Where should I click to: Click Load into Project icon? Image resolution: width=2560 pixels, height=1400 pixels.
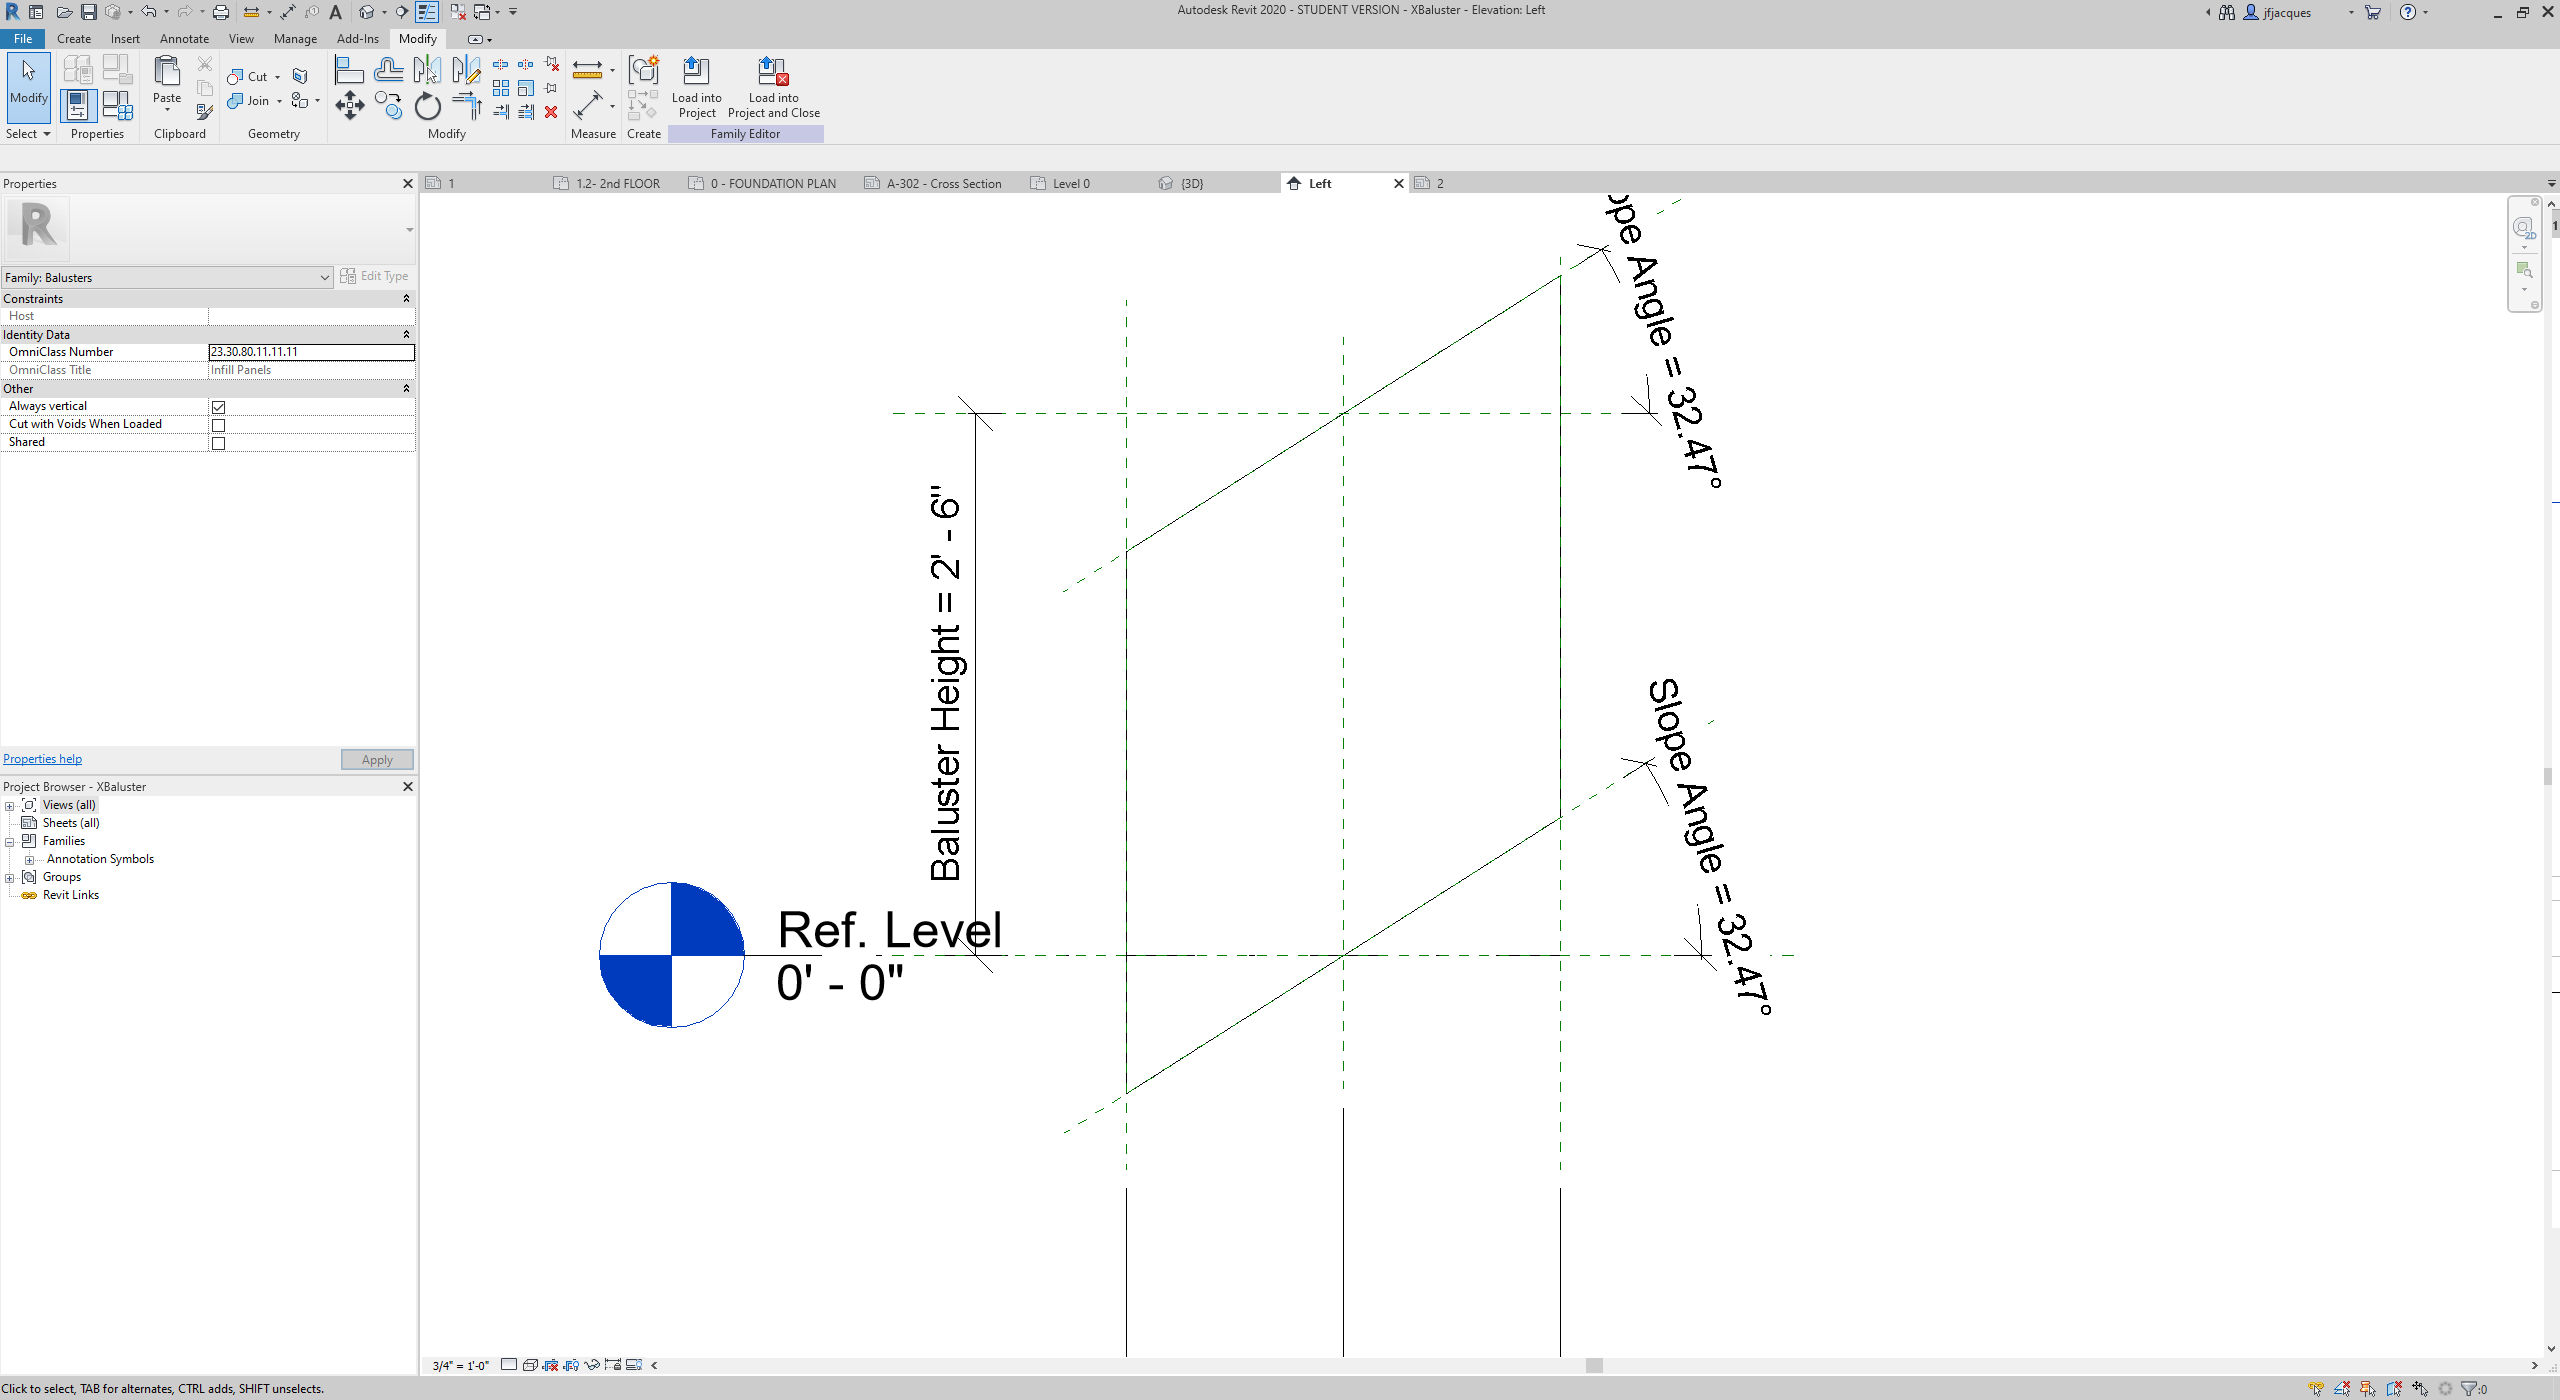tap(696, 88)
